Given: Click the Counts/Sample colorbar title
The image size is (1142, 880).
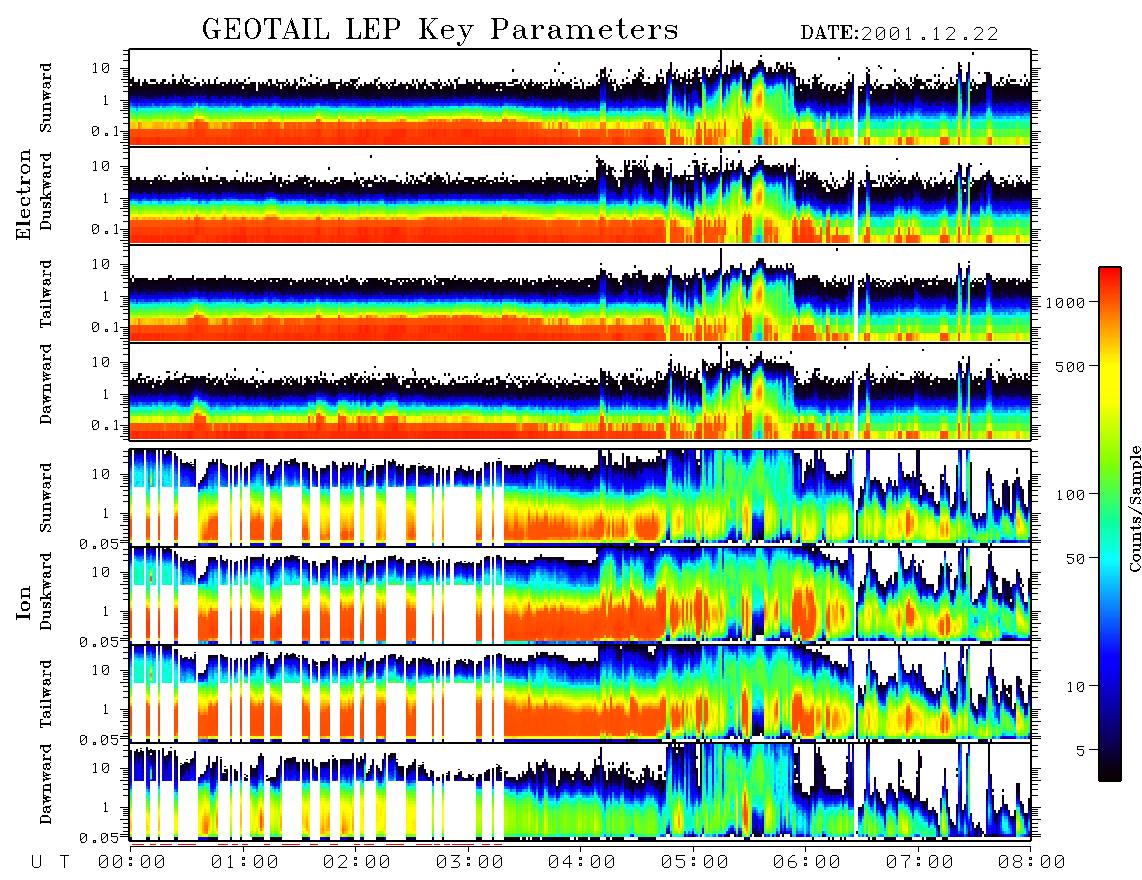Looking at the screenshot, I should [x=1134, y=508].
